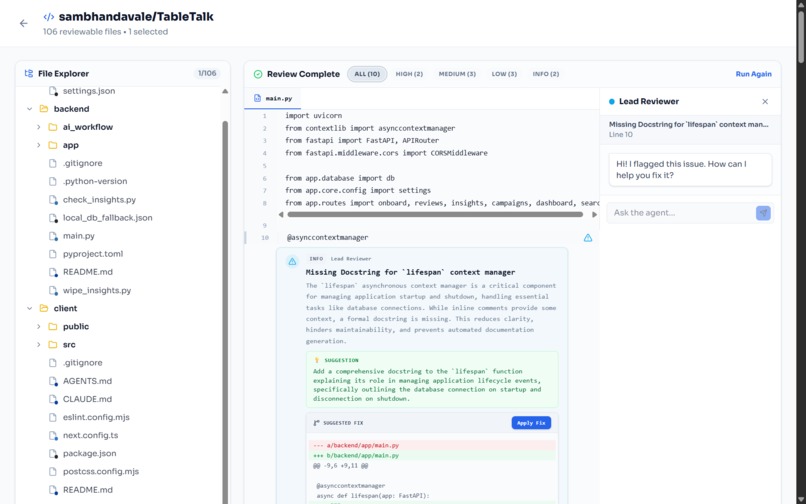Click the blue Lead Reviewer status dot
This screenshot has width=806, height=504.
[x=612, y=101]
